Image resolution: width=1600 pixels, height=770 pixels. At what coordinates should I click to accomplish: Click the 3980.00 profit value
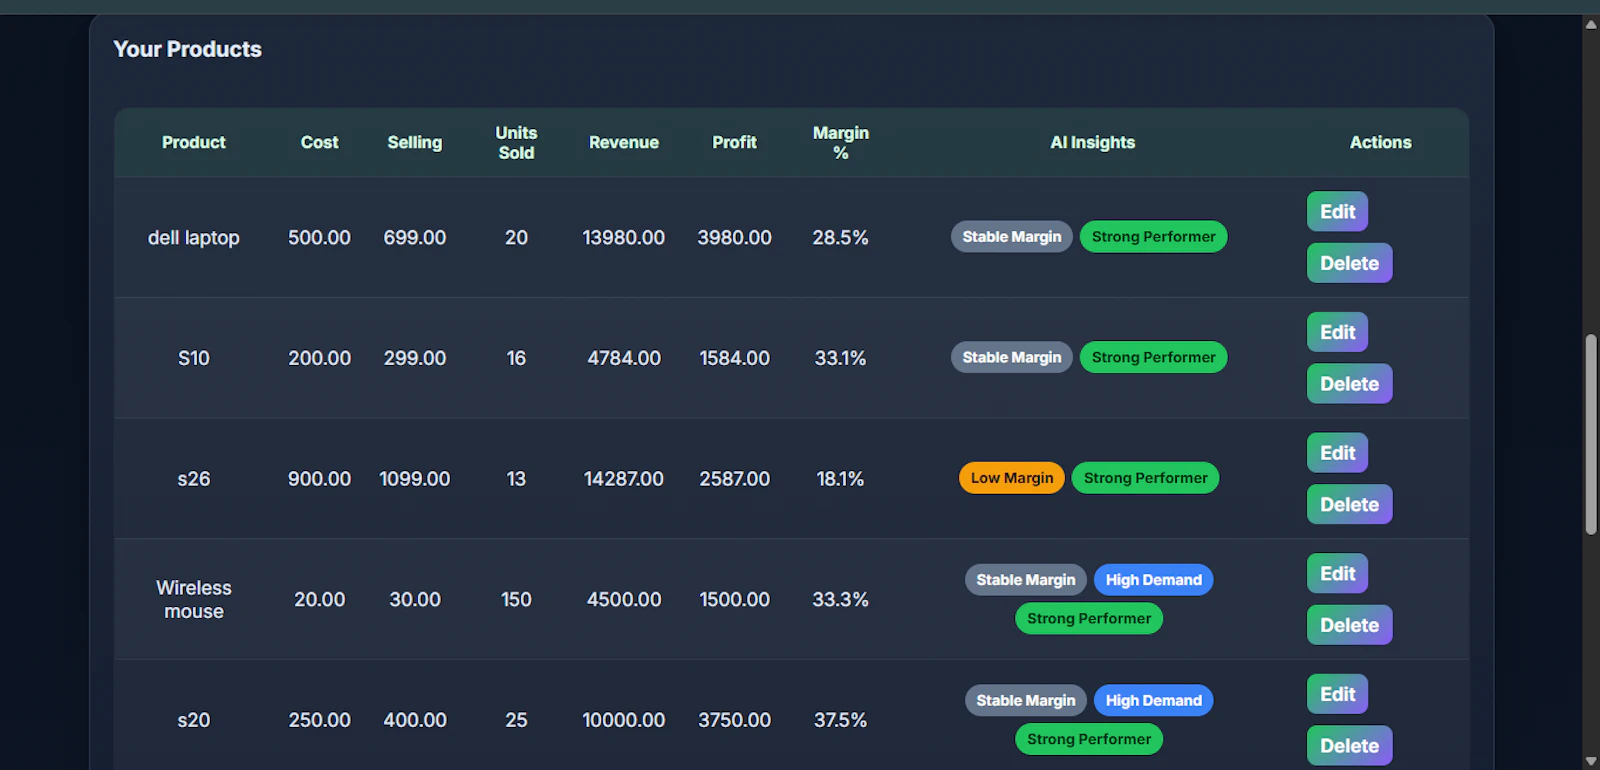pyautogui.click(x=735, y=238)
